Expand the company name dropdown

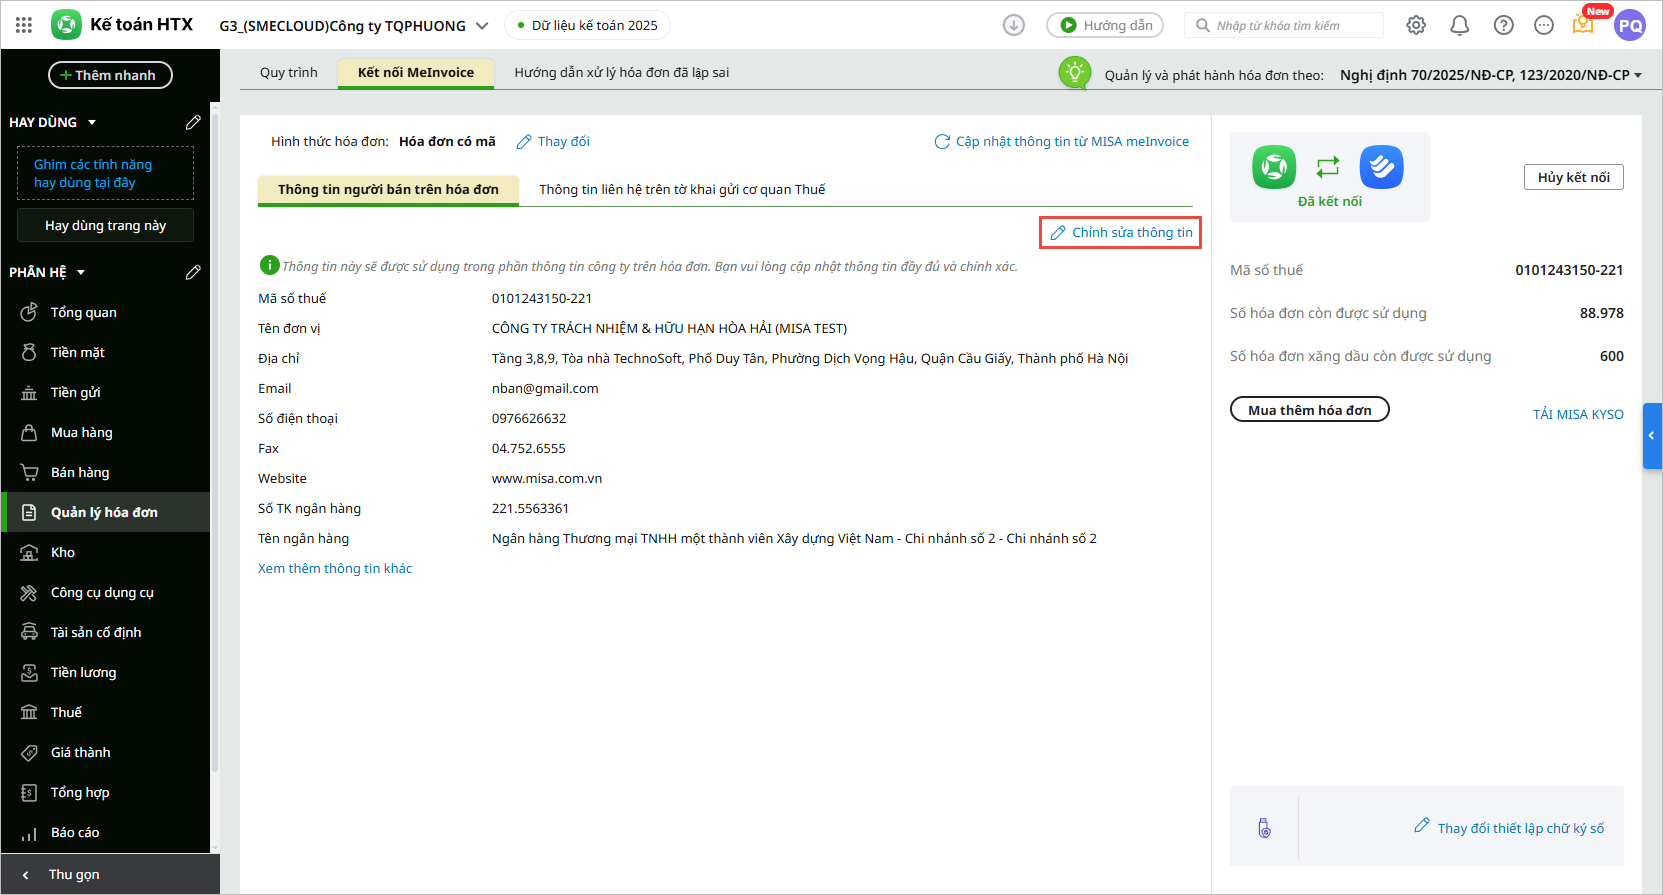(x=482, y=26)
